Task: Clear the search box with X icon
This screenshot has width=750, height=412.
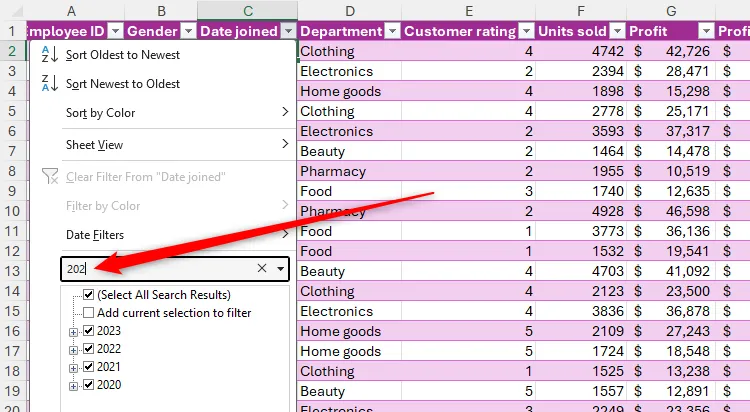Action: (262, 268)
